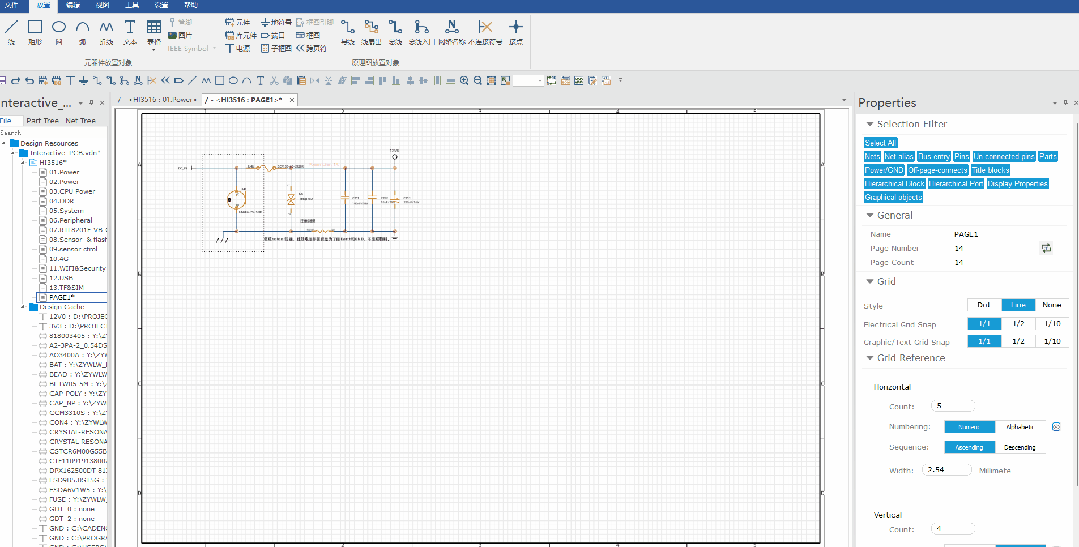
Task: Click the zoom in magnifier icon
Action: [463, 80]
